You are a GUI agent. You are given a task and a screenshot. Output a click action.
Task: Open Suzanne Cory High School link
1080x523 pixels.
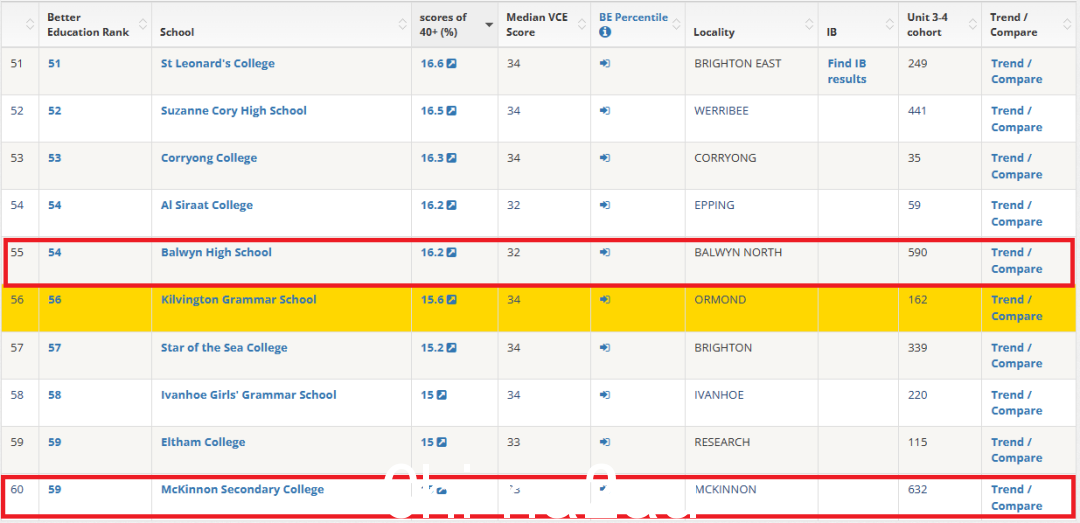(233, 111)
